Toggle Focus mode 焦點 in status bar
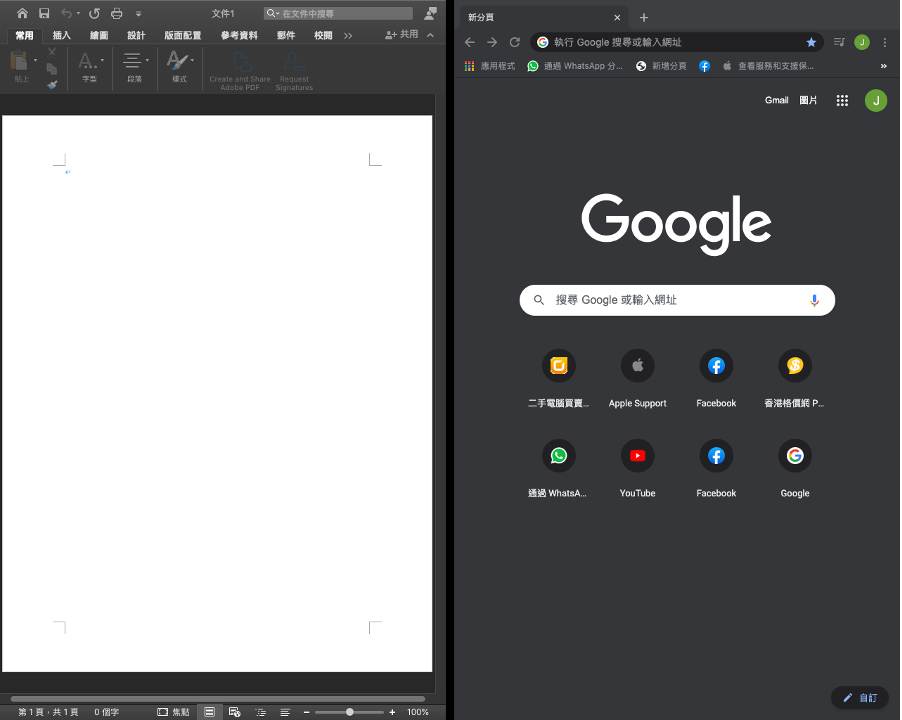The height and width of the screenshot is (720, 902). point(173,712)
